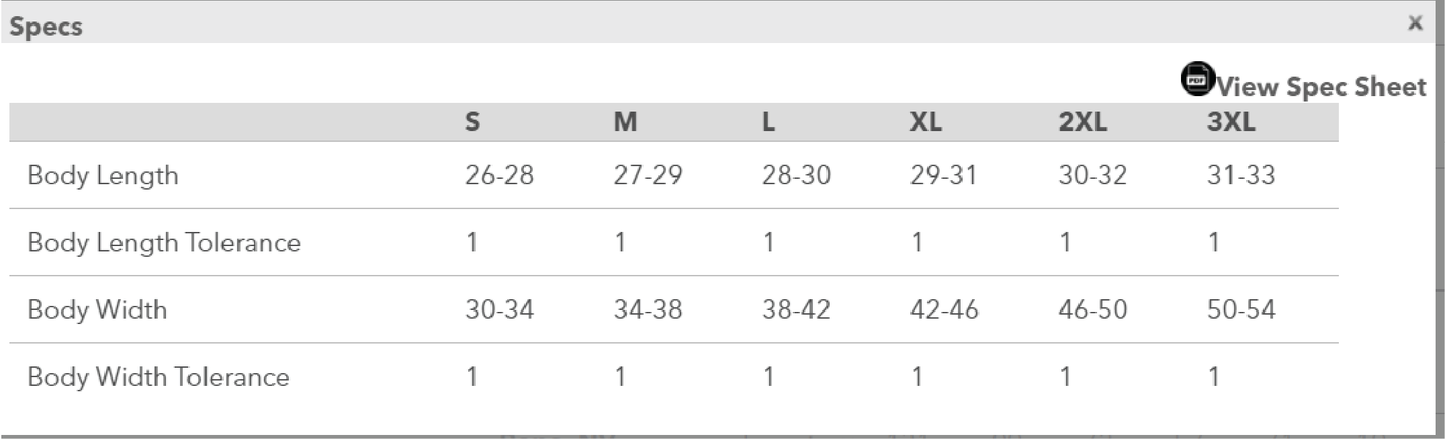Select the M size column header
Image resolution: width=1445 pixels, height=439 pixels.
625,122
